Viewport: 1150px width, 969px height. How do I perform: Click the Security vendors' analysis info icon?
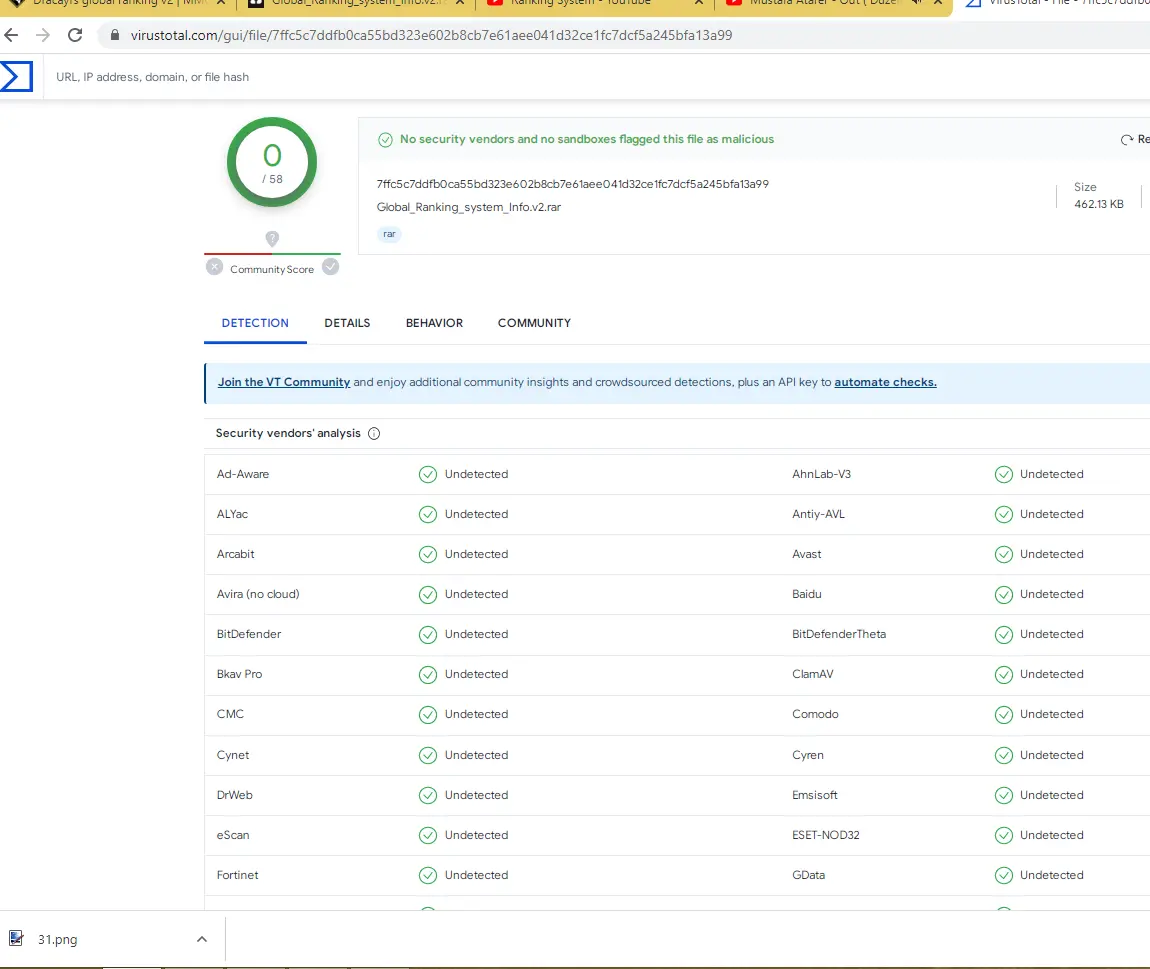click(374, 433)
